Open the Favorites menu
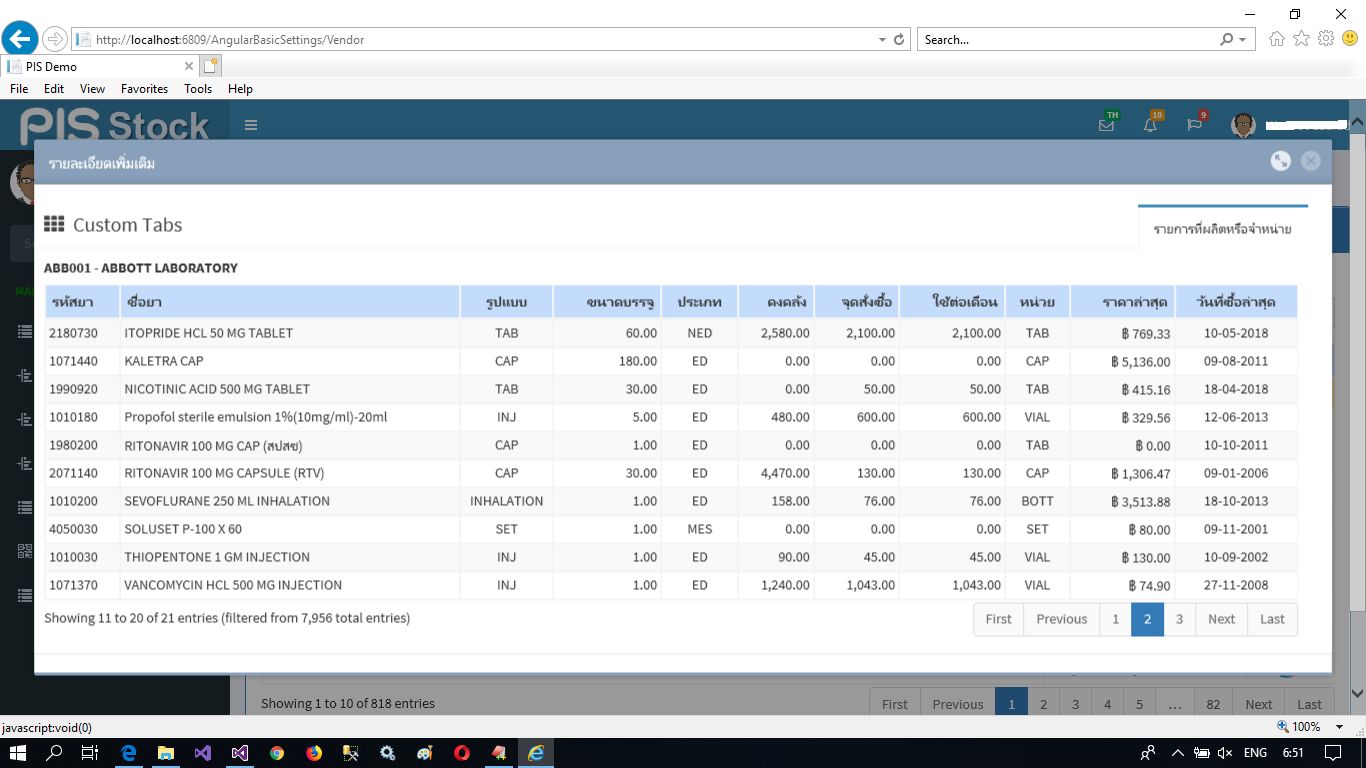 144,89
